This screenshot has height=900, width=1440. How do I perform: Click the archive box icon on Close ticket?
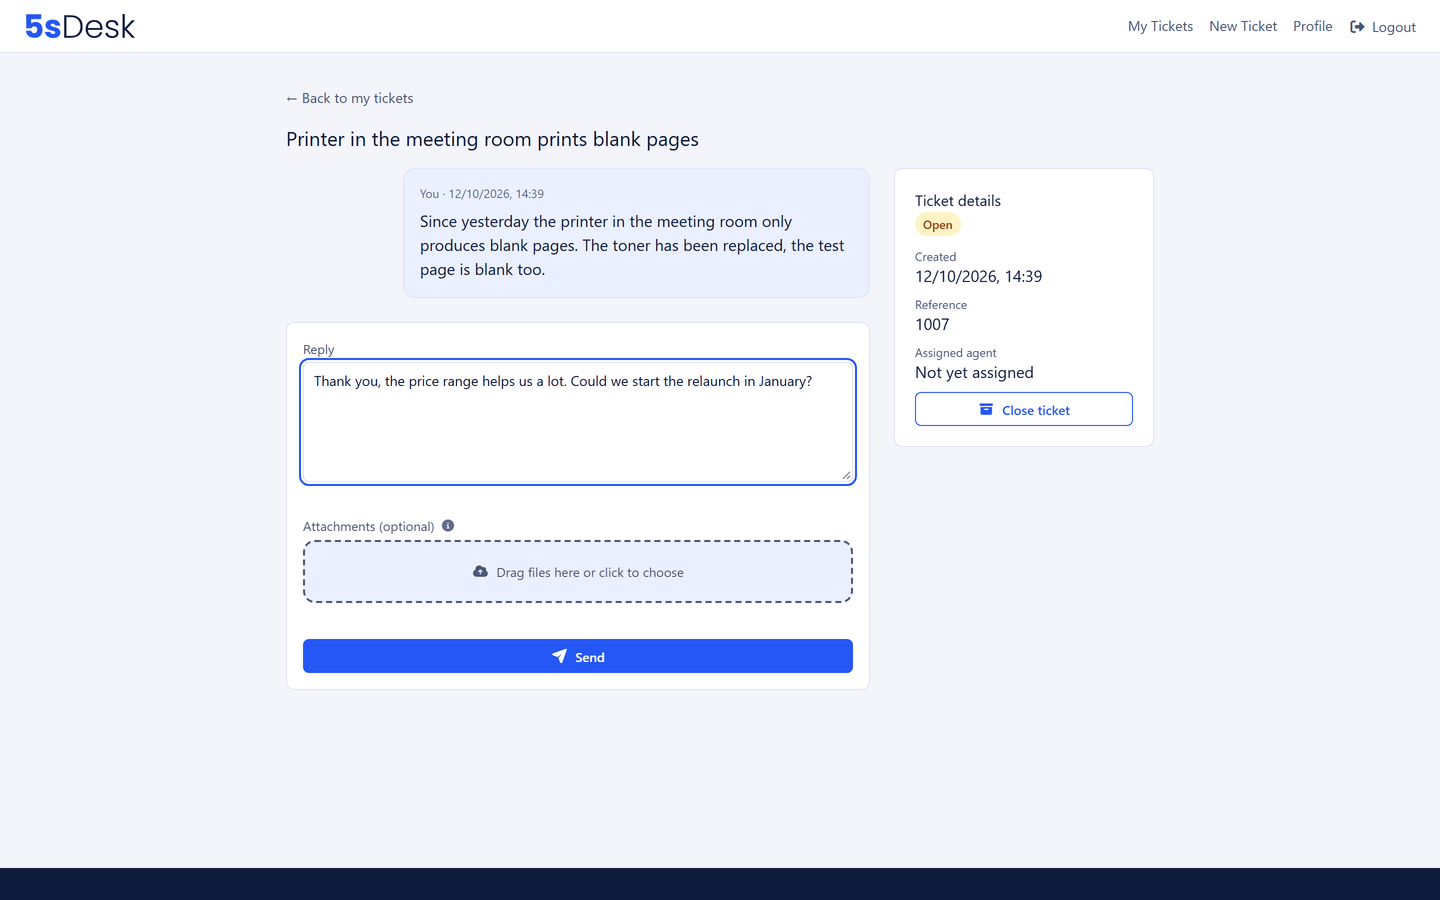tap(986, 409)
